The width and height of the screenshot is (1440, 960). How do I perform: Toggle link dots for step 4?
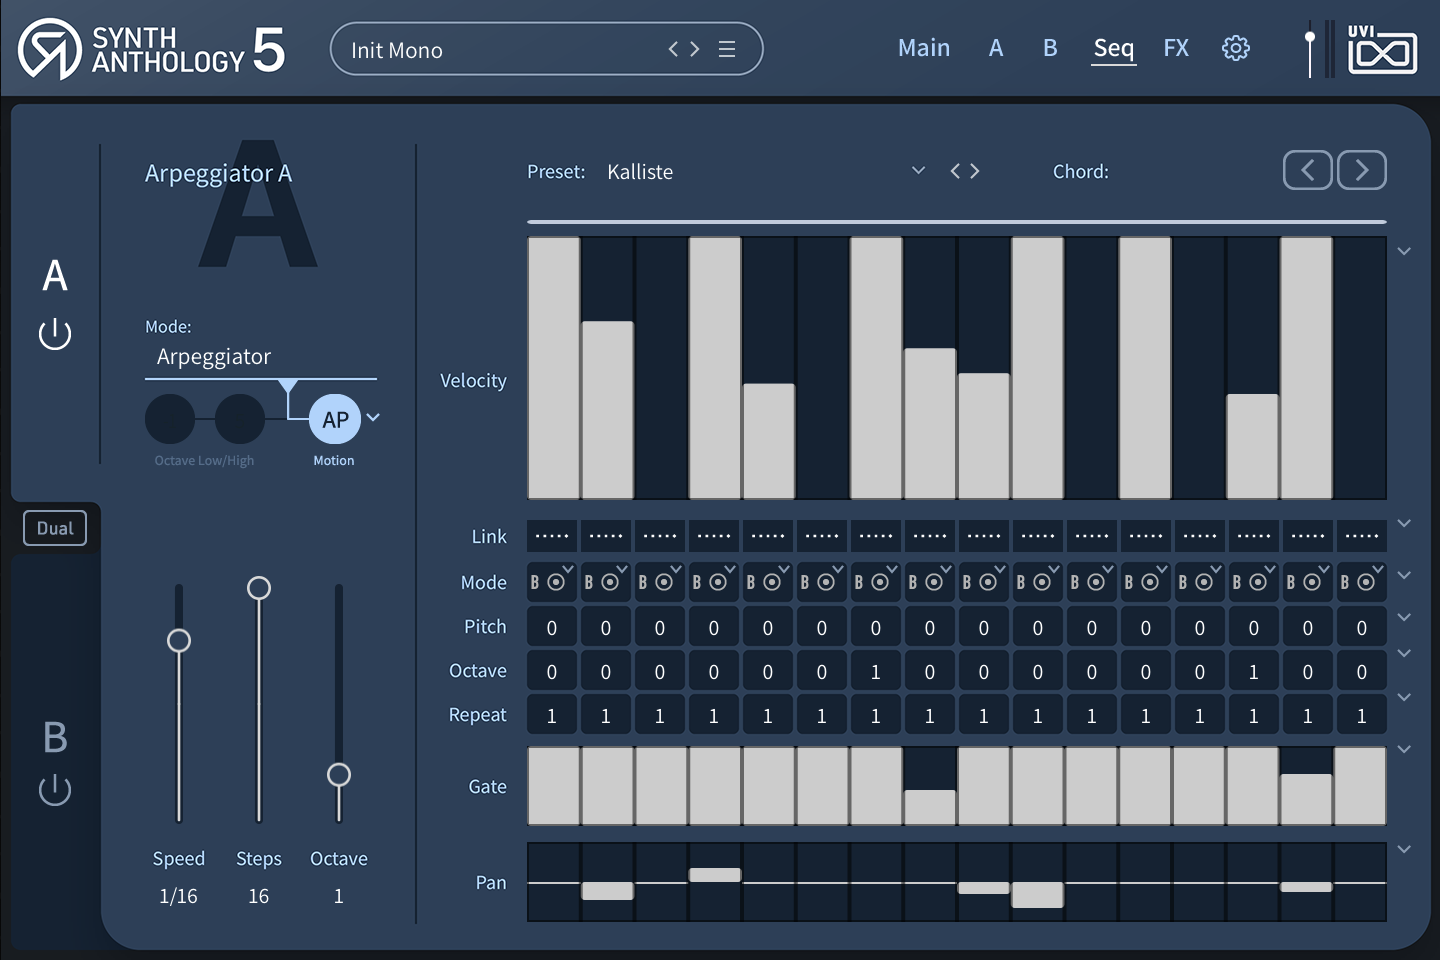(714, 536)
